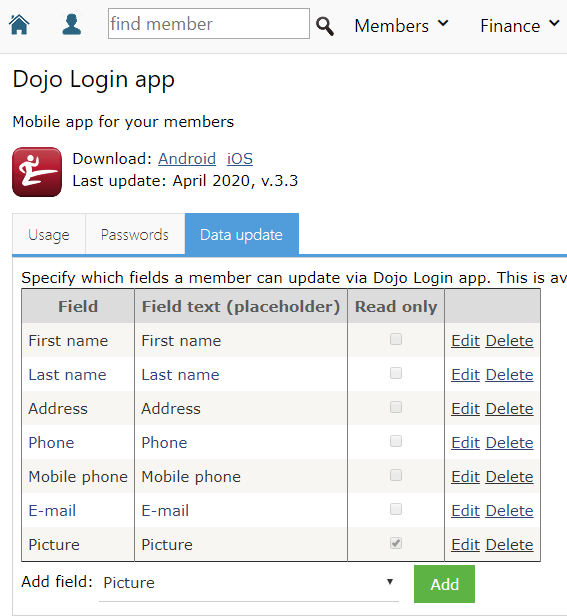Click the magnifying glass search icon

coord(325,26)
